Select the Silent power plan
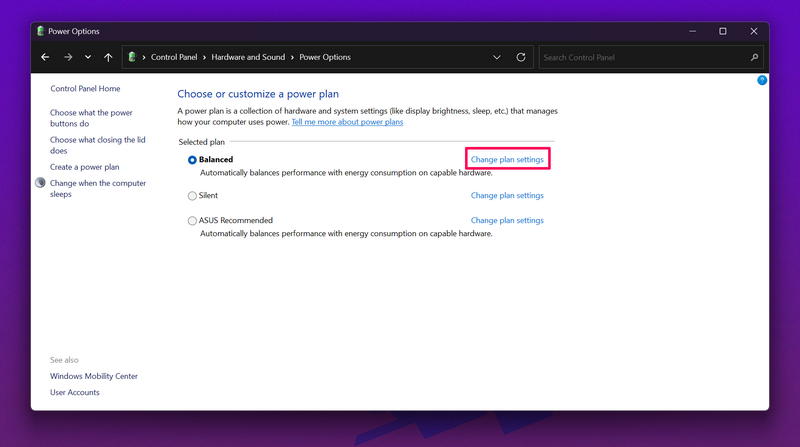Screen dimensions: 800x447 193,196
